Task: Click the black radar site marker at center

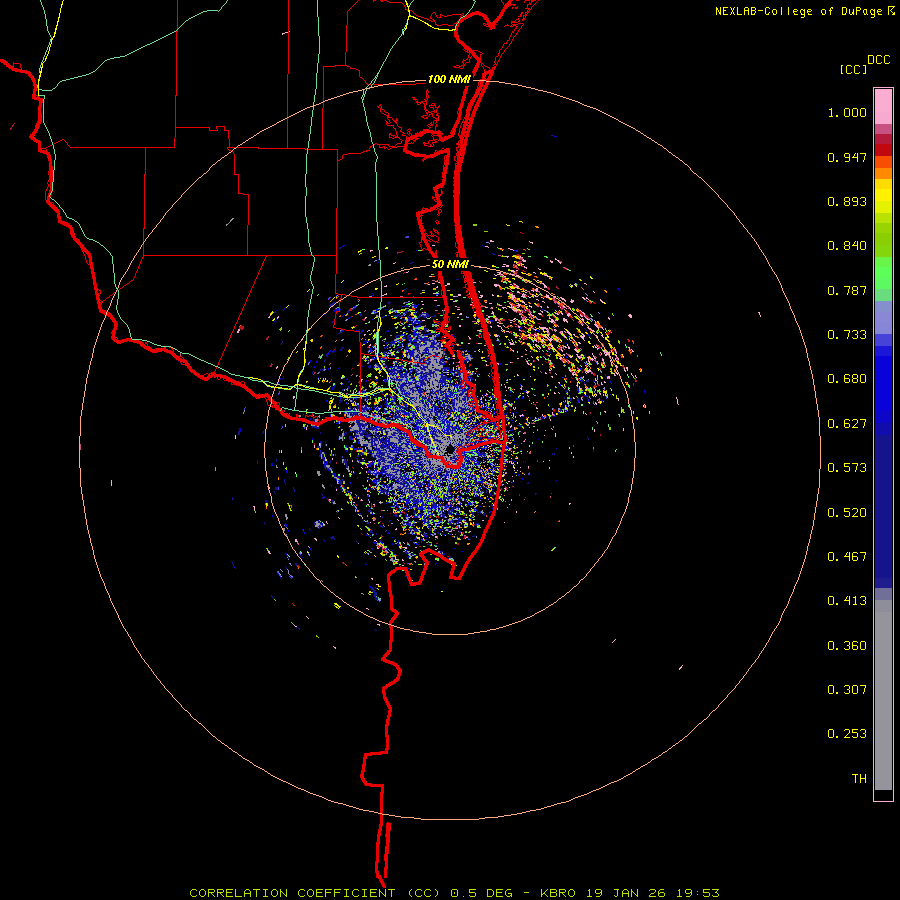Action: pos(450,449)
